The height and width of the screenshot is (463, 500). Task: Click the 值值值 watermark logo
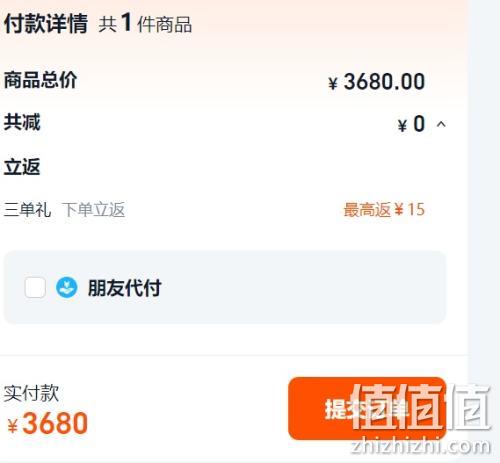[422, 406]
